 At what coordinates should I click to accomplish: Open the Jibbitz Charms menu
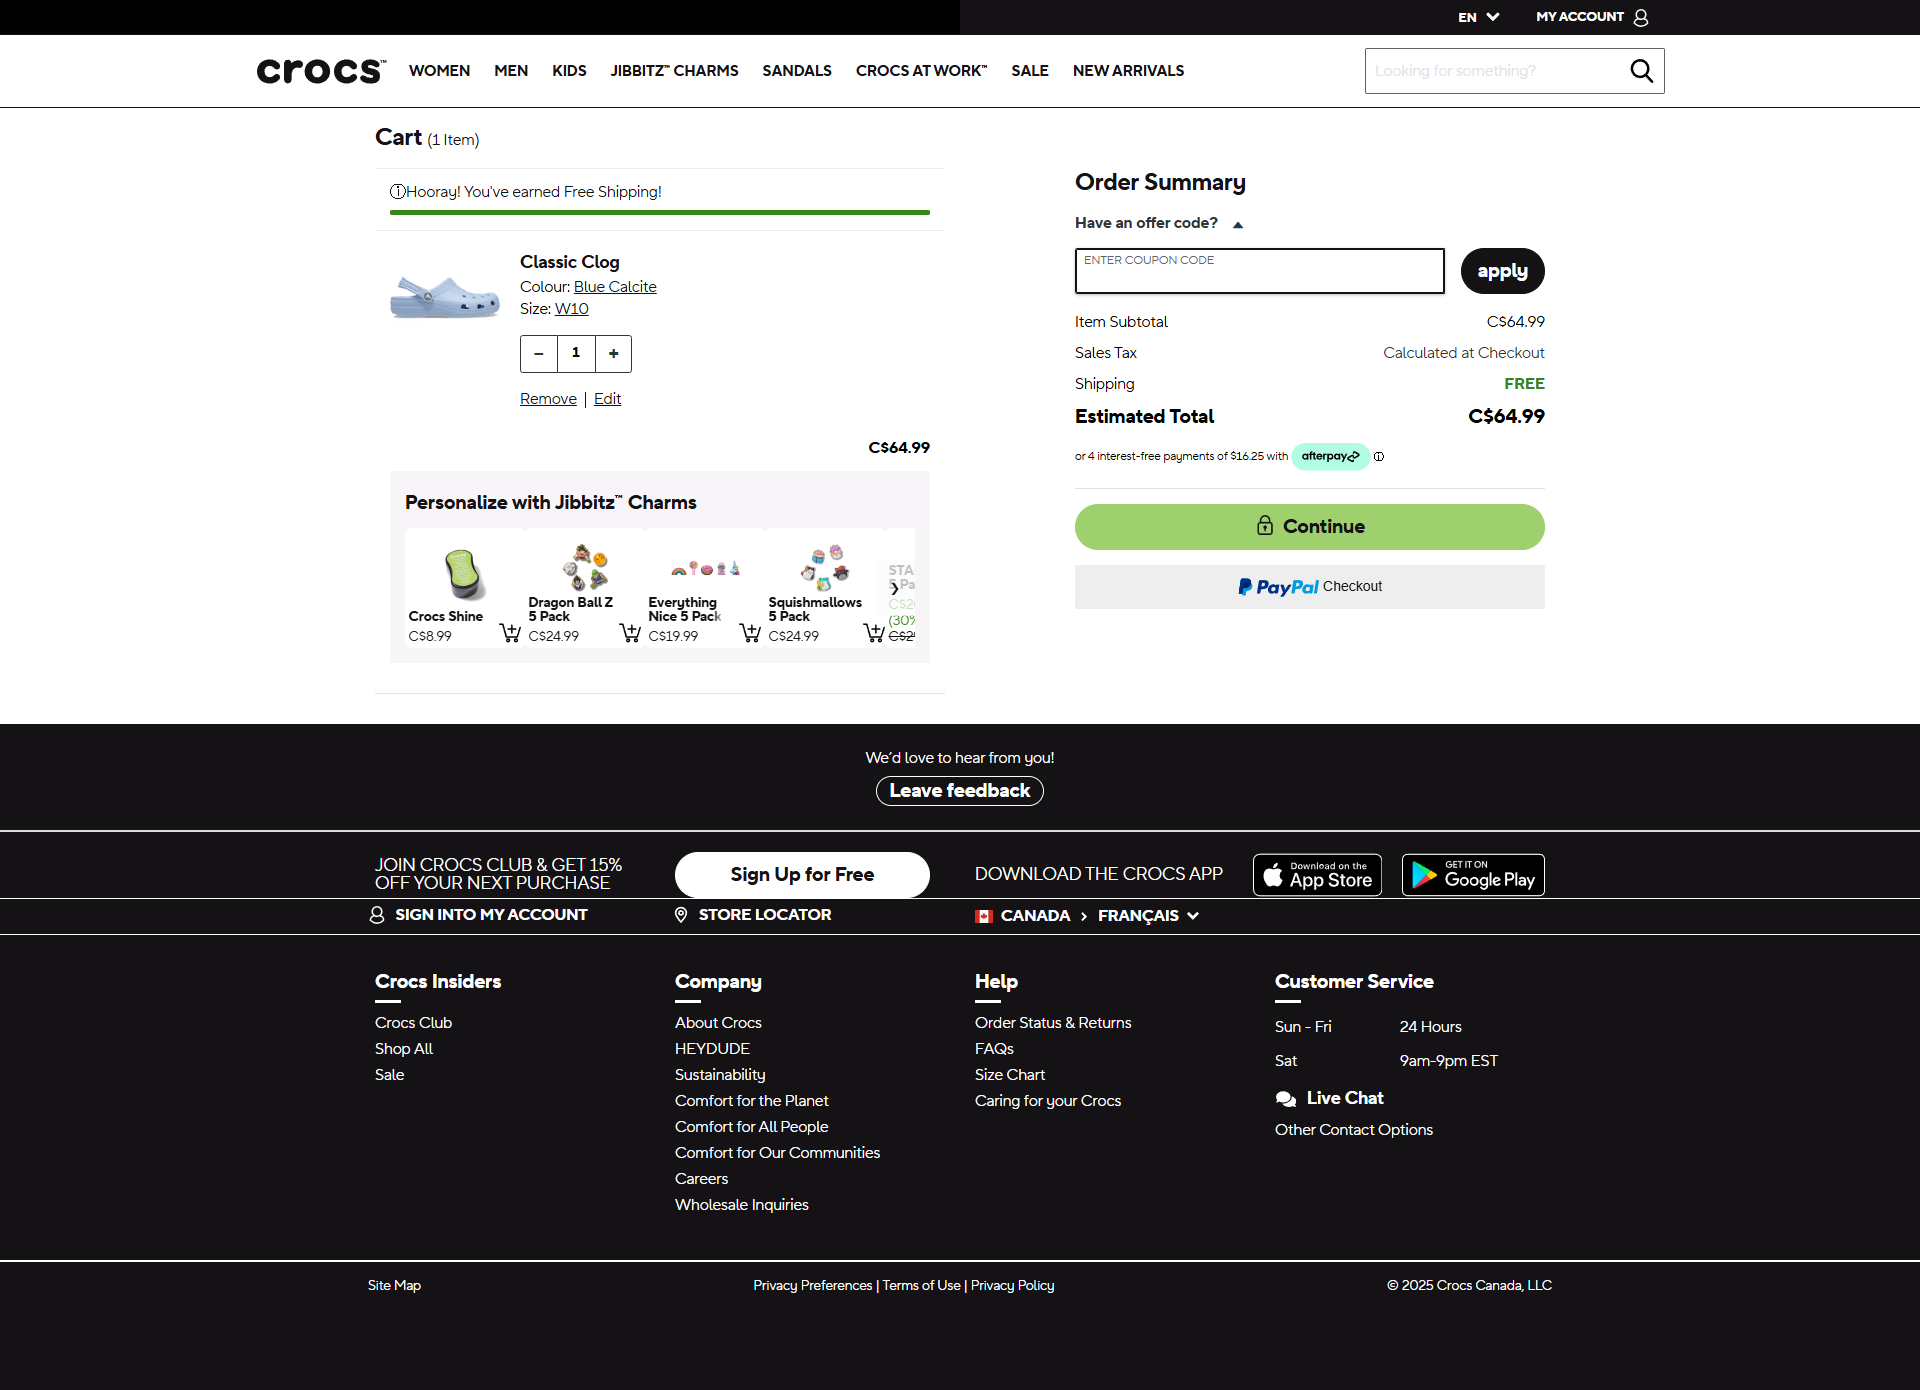click(x=674, y=71)
